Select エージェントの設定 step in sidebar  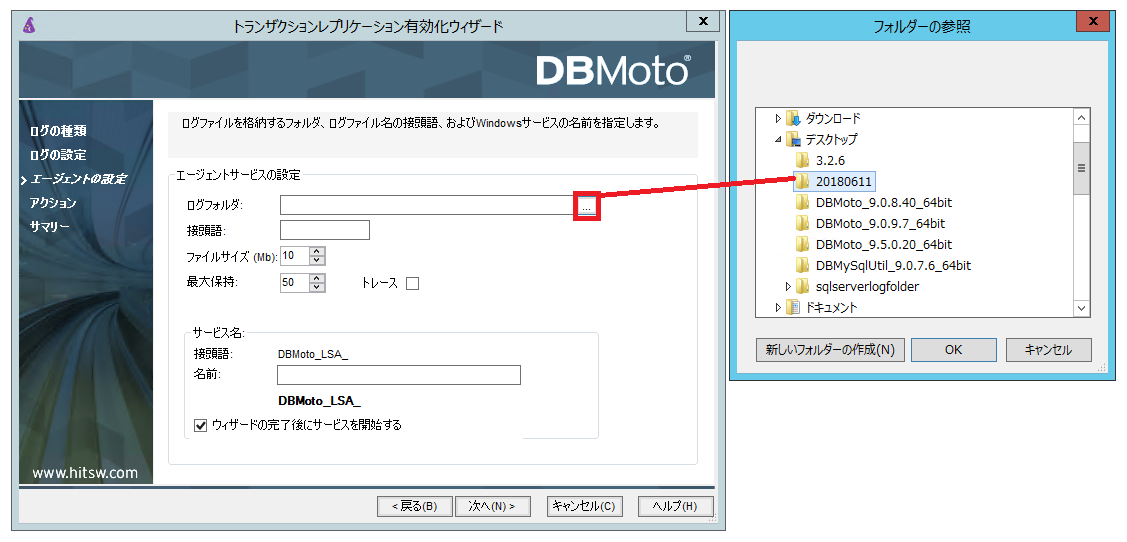pyautogui.click(x=78, y=179)
